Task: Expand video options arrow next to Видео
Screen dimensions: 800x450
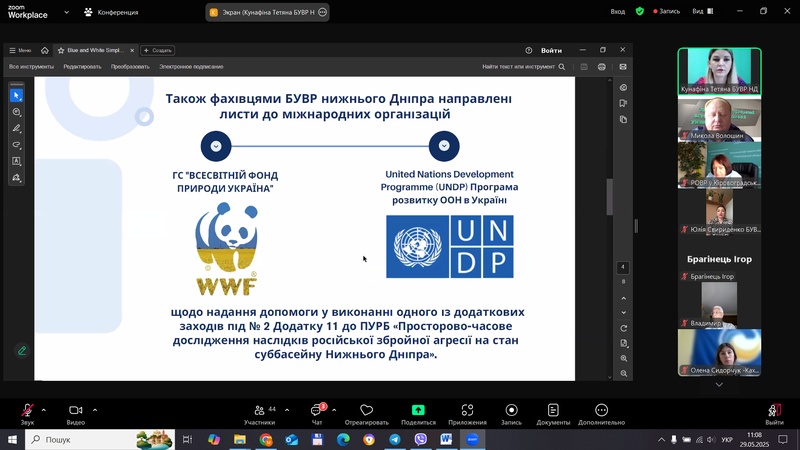Action: pos(95,410)
